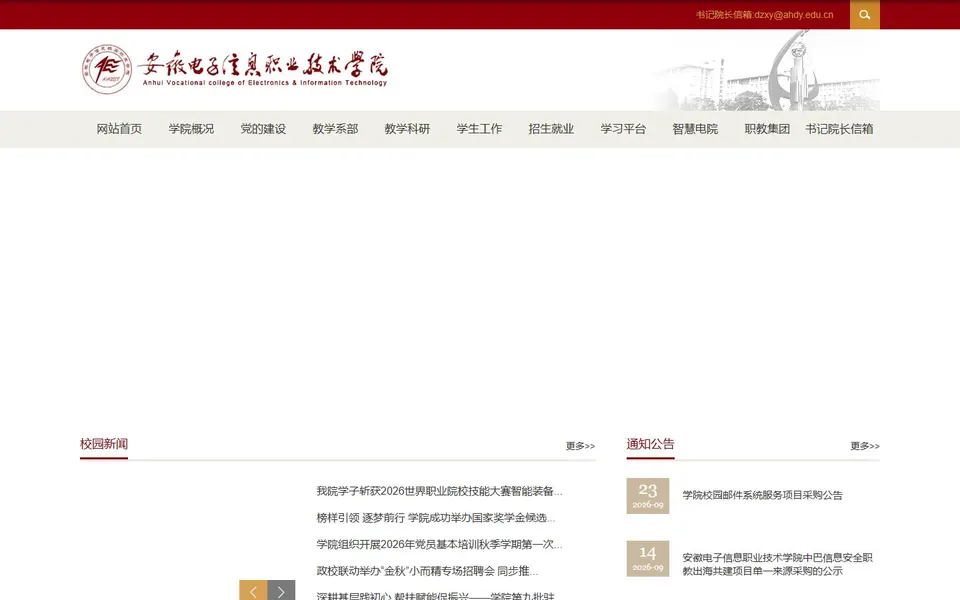Open 学生工作 navigation menu

pyautogui.click(x=479, y=129)
